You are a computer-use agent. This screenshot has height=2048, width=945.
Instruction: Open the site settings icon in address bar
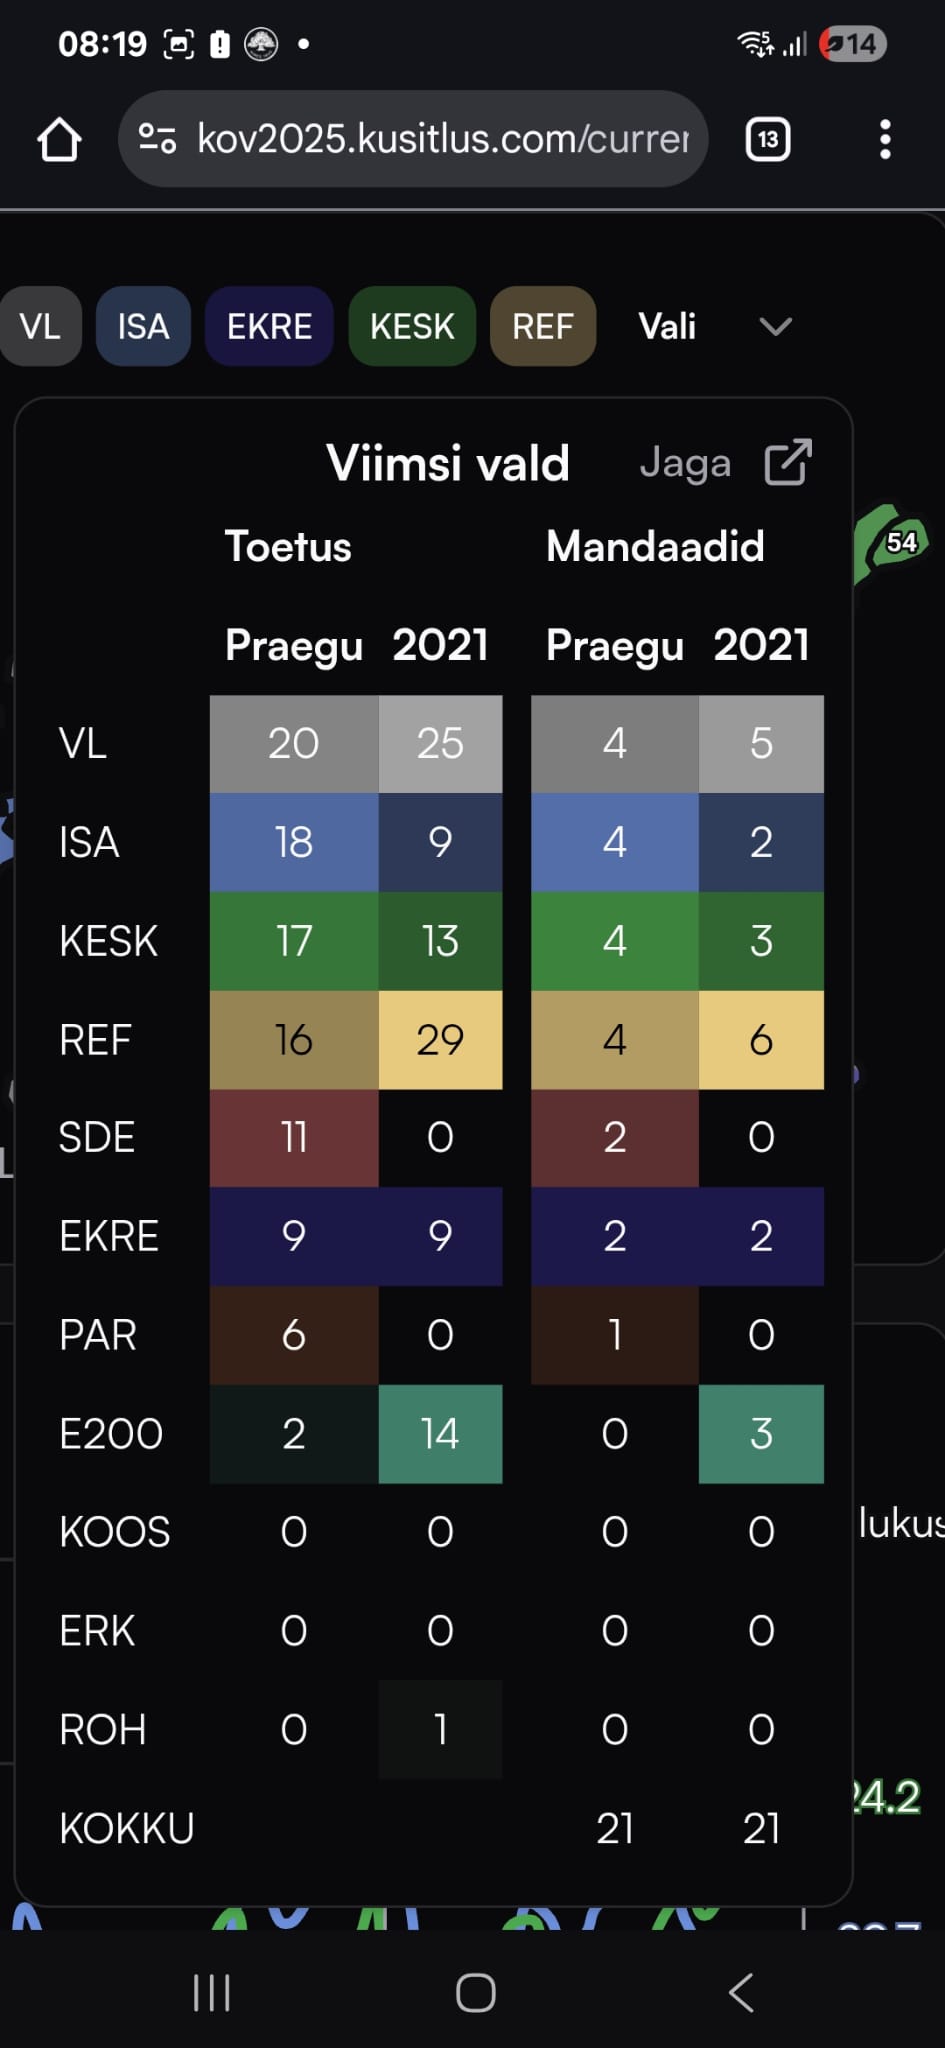pyautogui.click(x=157, y=139)
